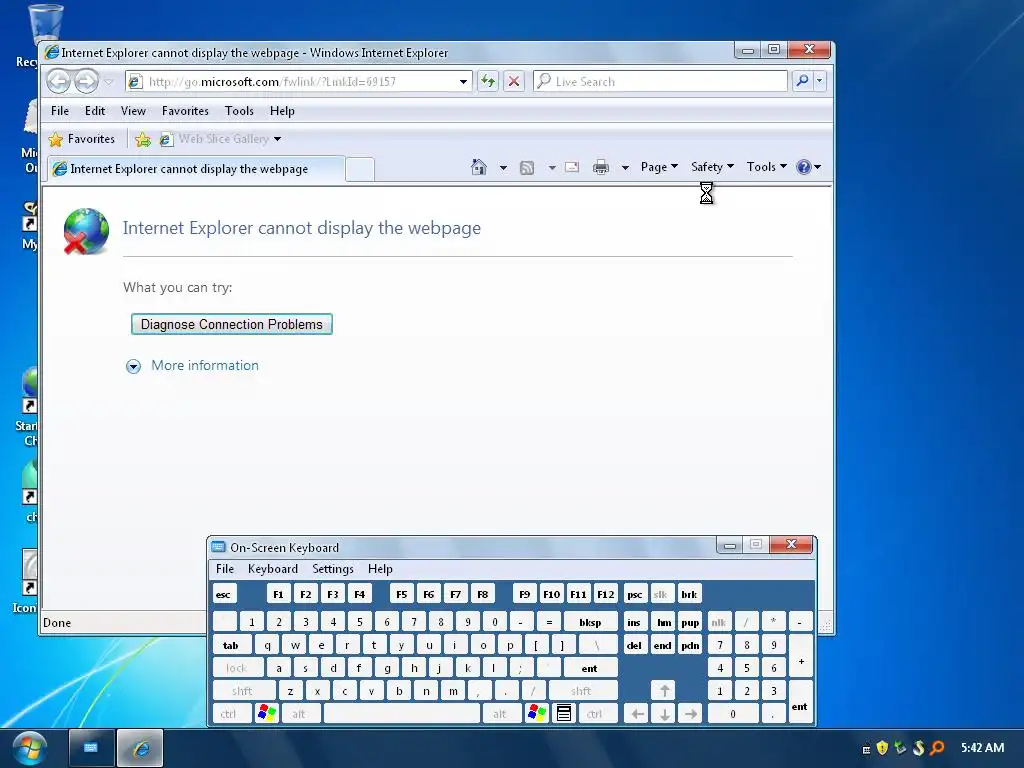This screenshot has width=1024, height=768.
Task: Toggle the nlk num lock key
Action: point(719,622)
